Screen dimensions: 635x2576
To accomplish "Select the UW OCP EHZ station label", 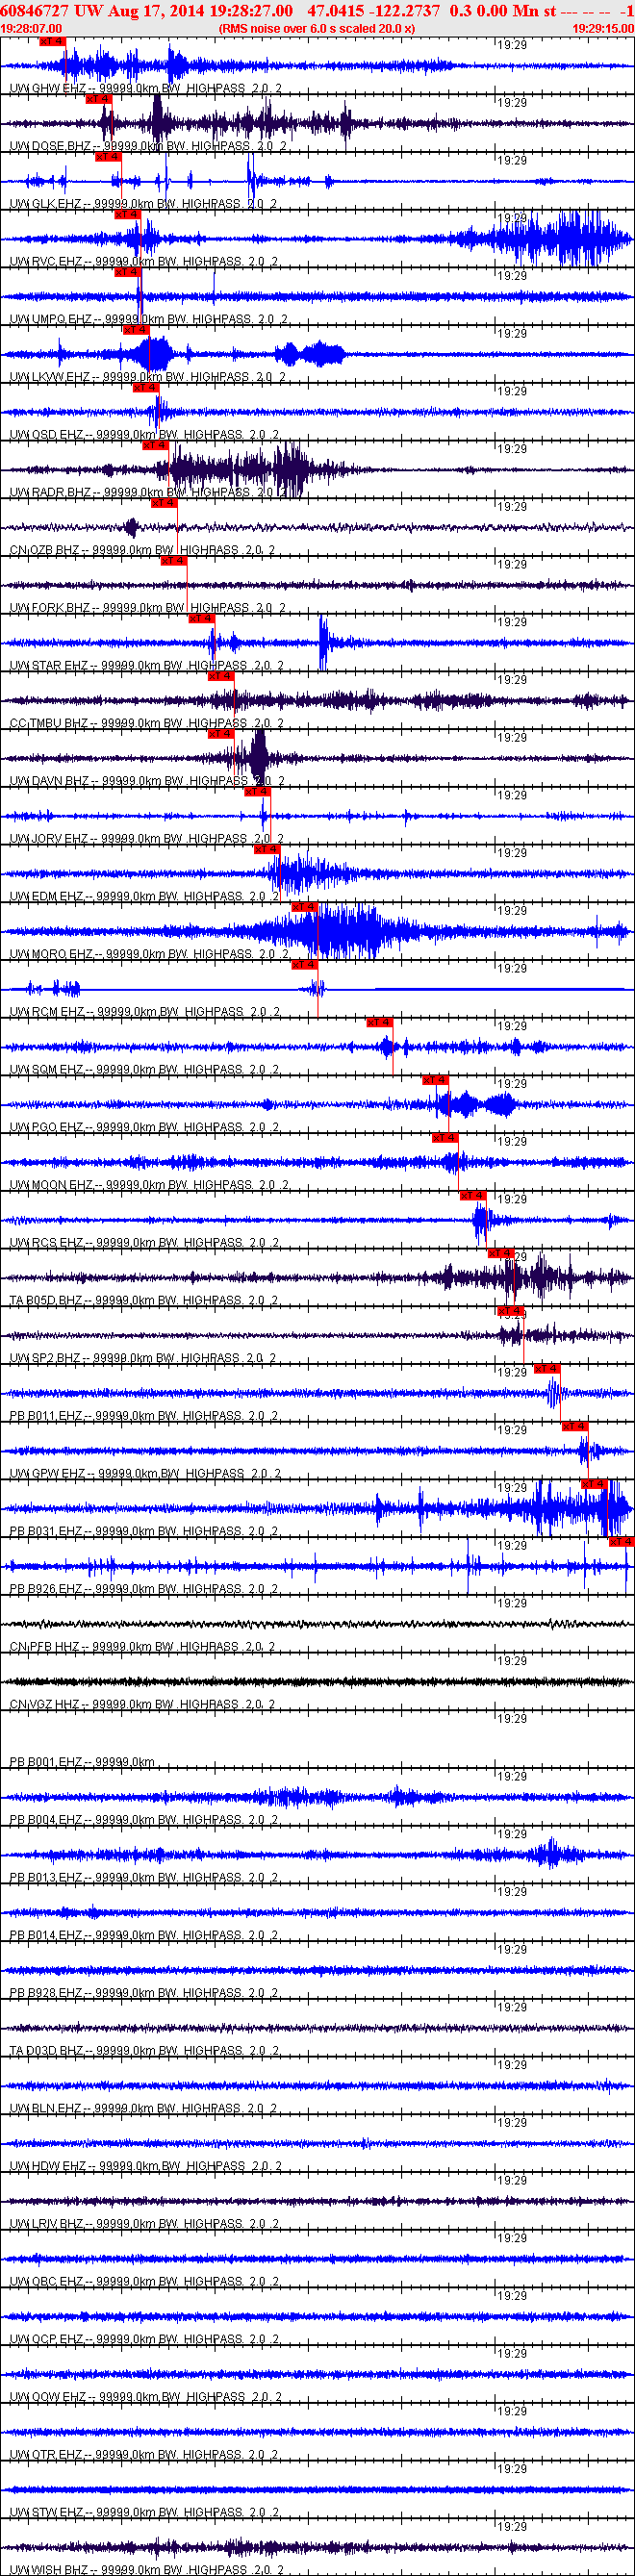I will click(144, 2340).
